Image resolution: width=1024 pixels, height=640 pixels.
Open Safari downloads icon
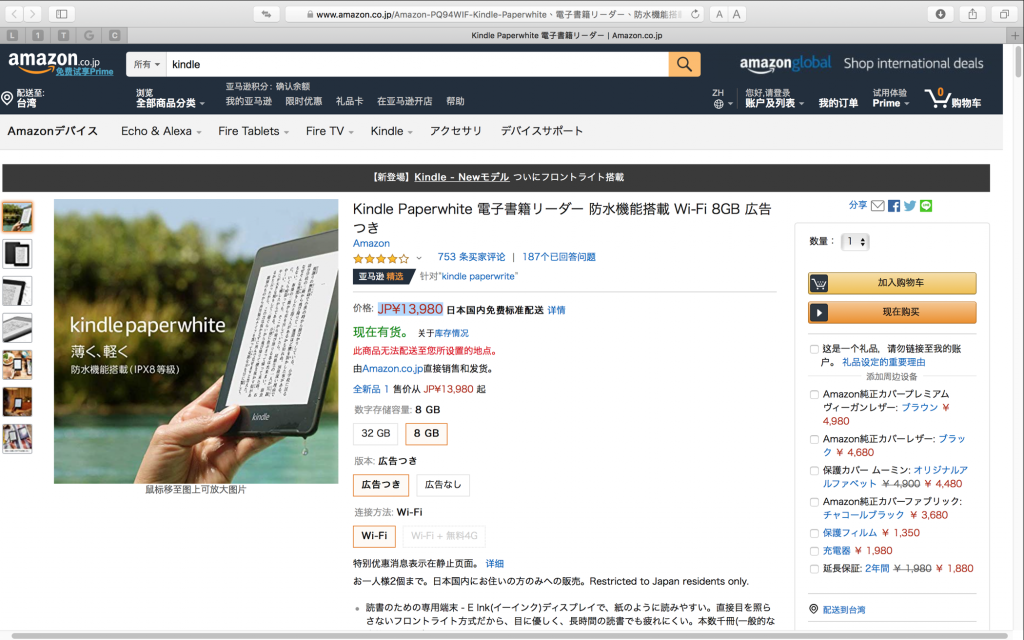940,14
